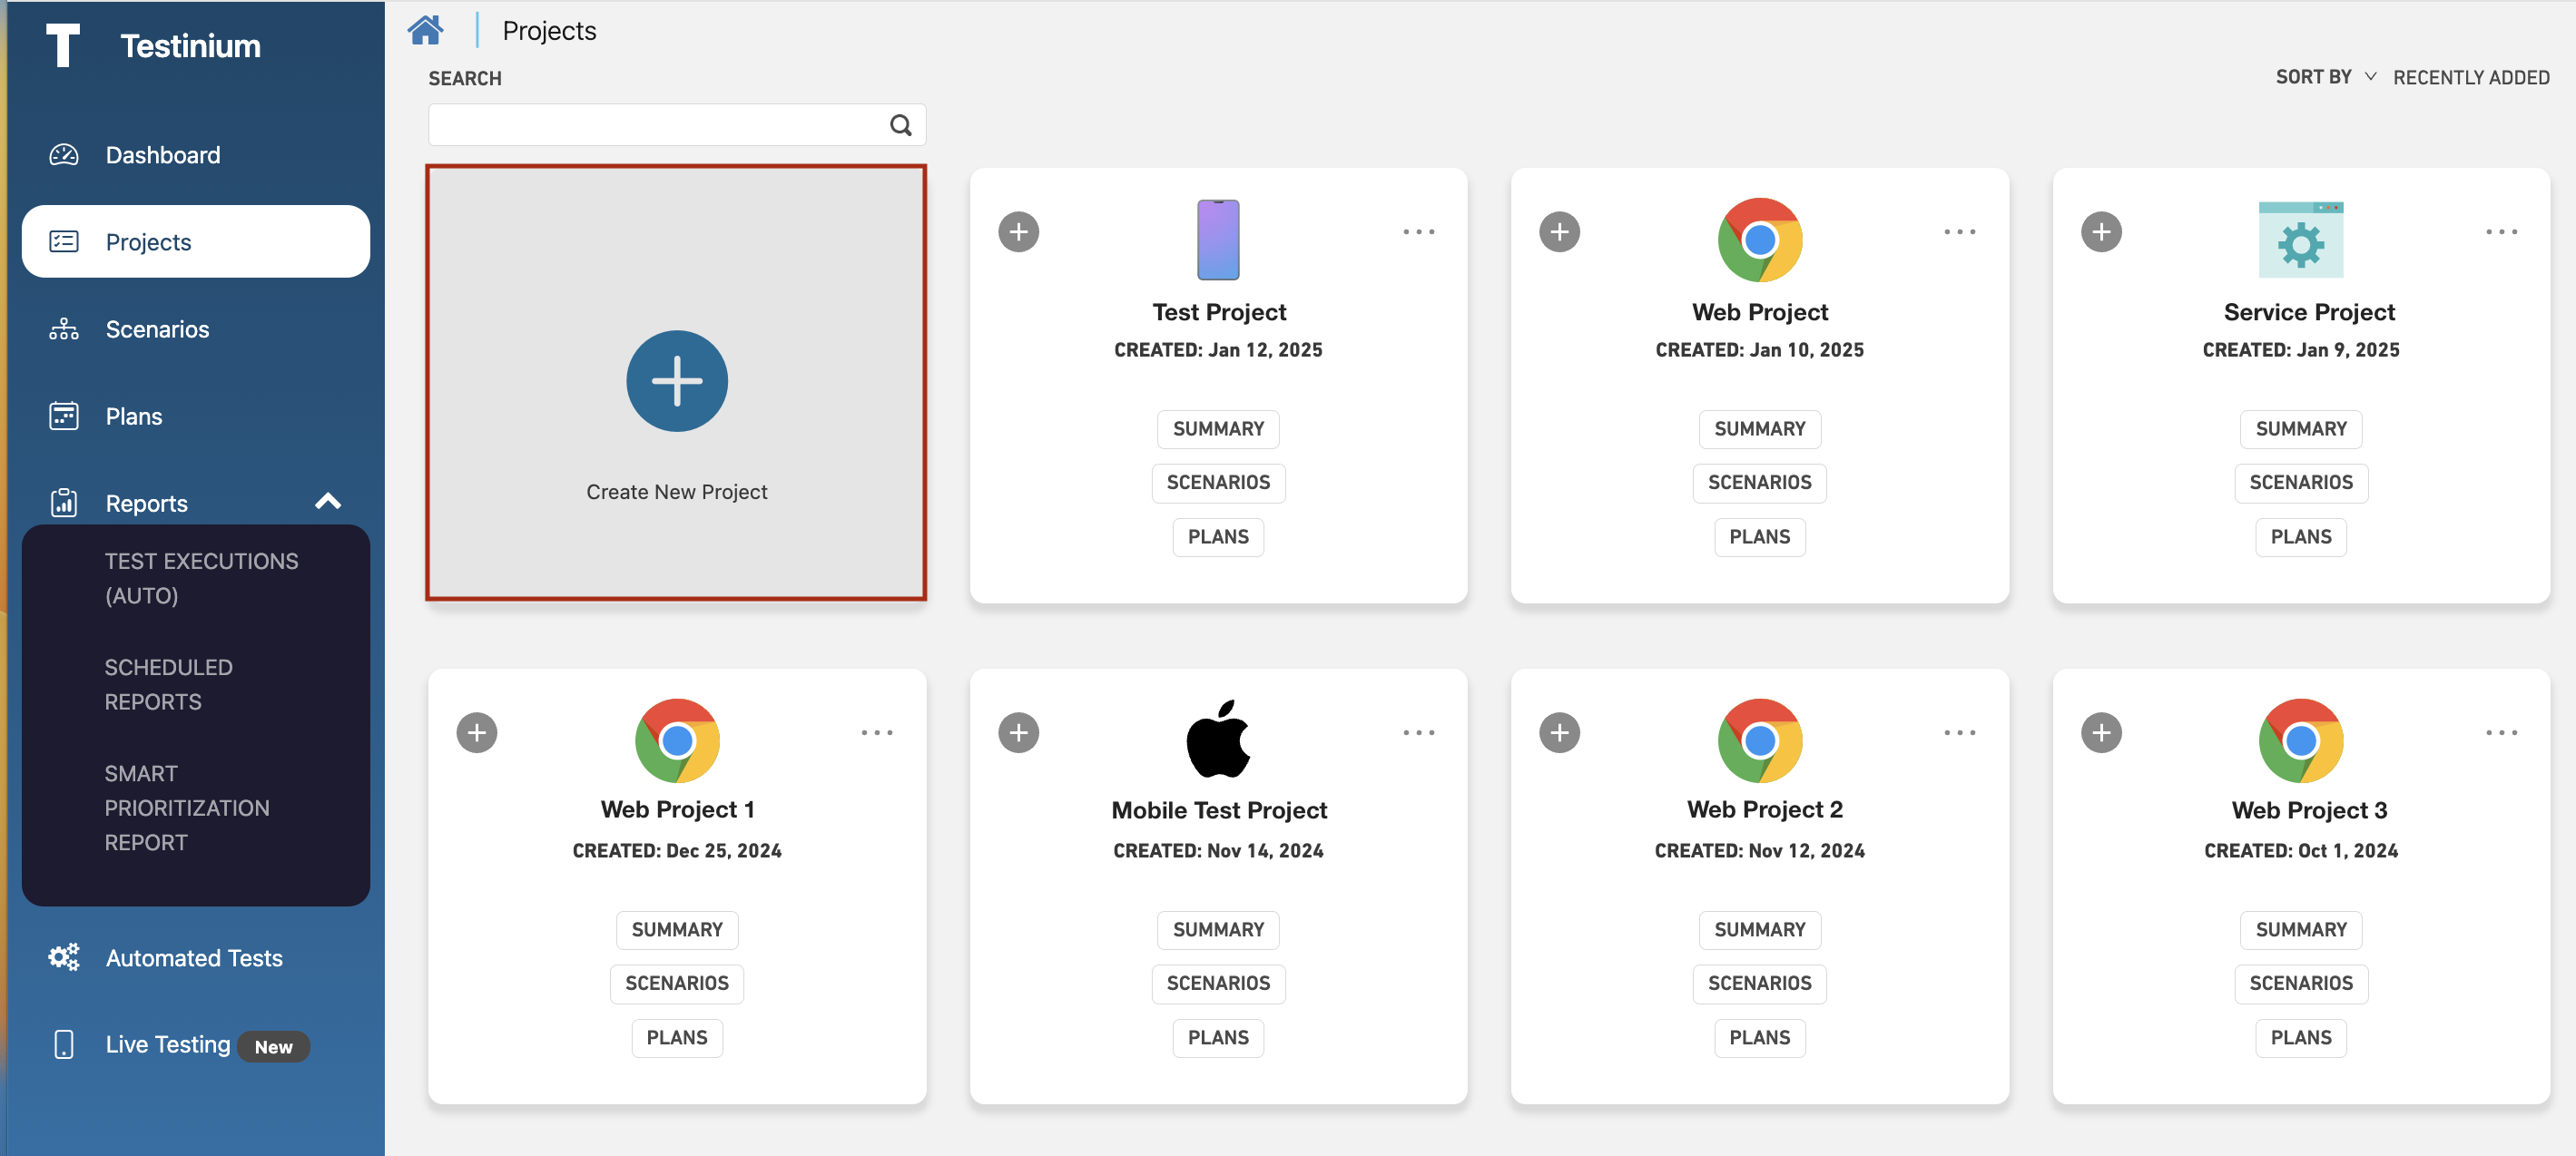The image size is (2576, 1156).
Task: Click the search magnifier icon
Action: click(900, 125)
